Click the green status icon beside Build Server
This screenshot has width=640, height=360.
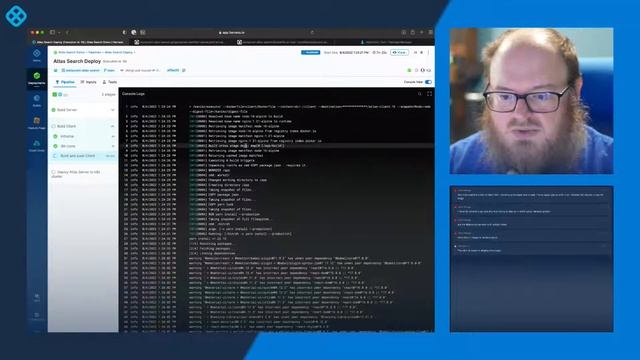coord(53,110)
